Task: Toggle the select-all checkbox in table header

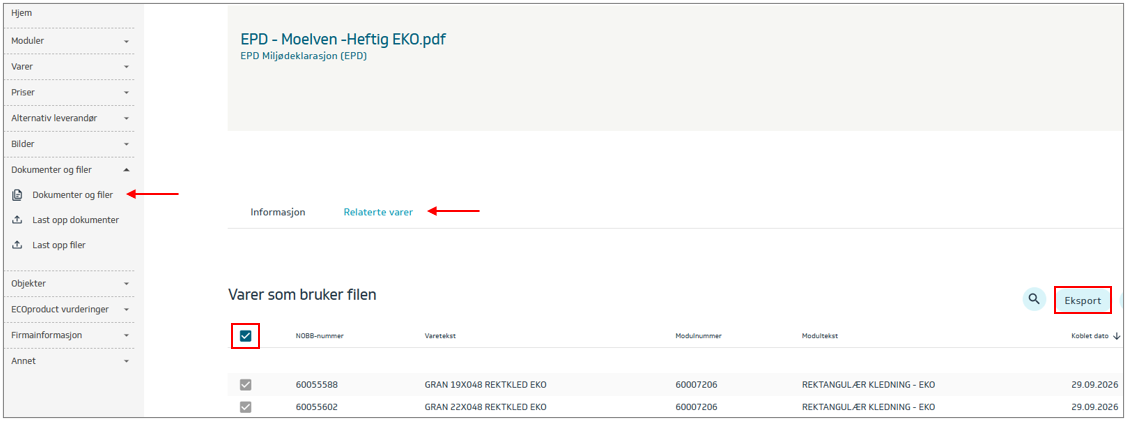Action: pos(246,336)
